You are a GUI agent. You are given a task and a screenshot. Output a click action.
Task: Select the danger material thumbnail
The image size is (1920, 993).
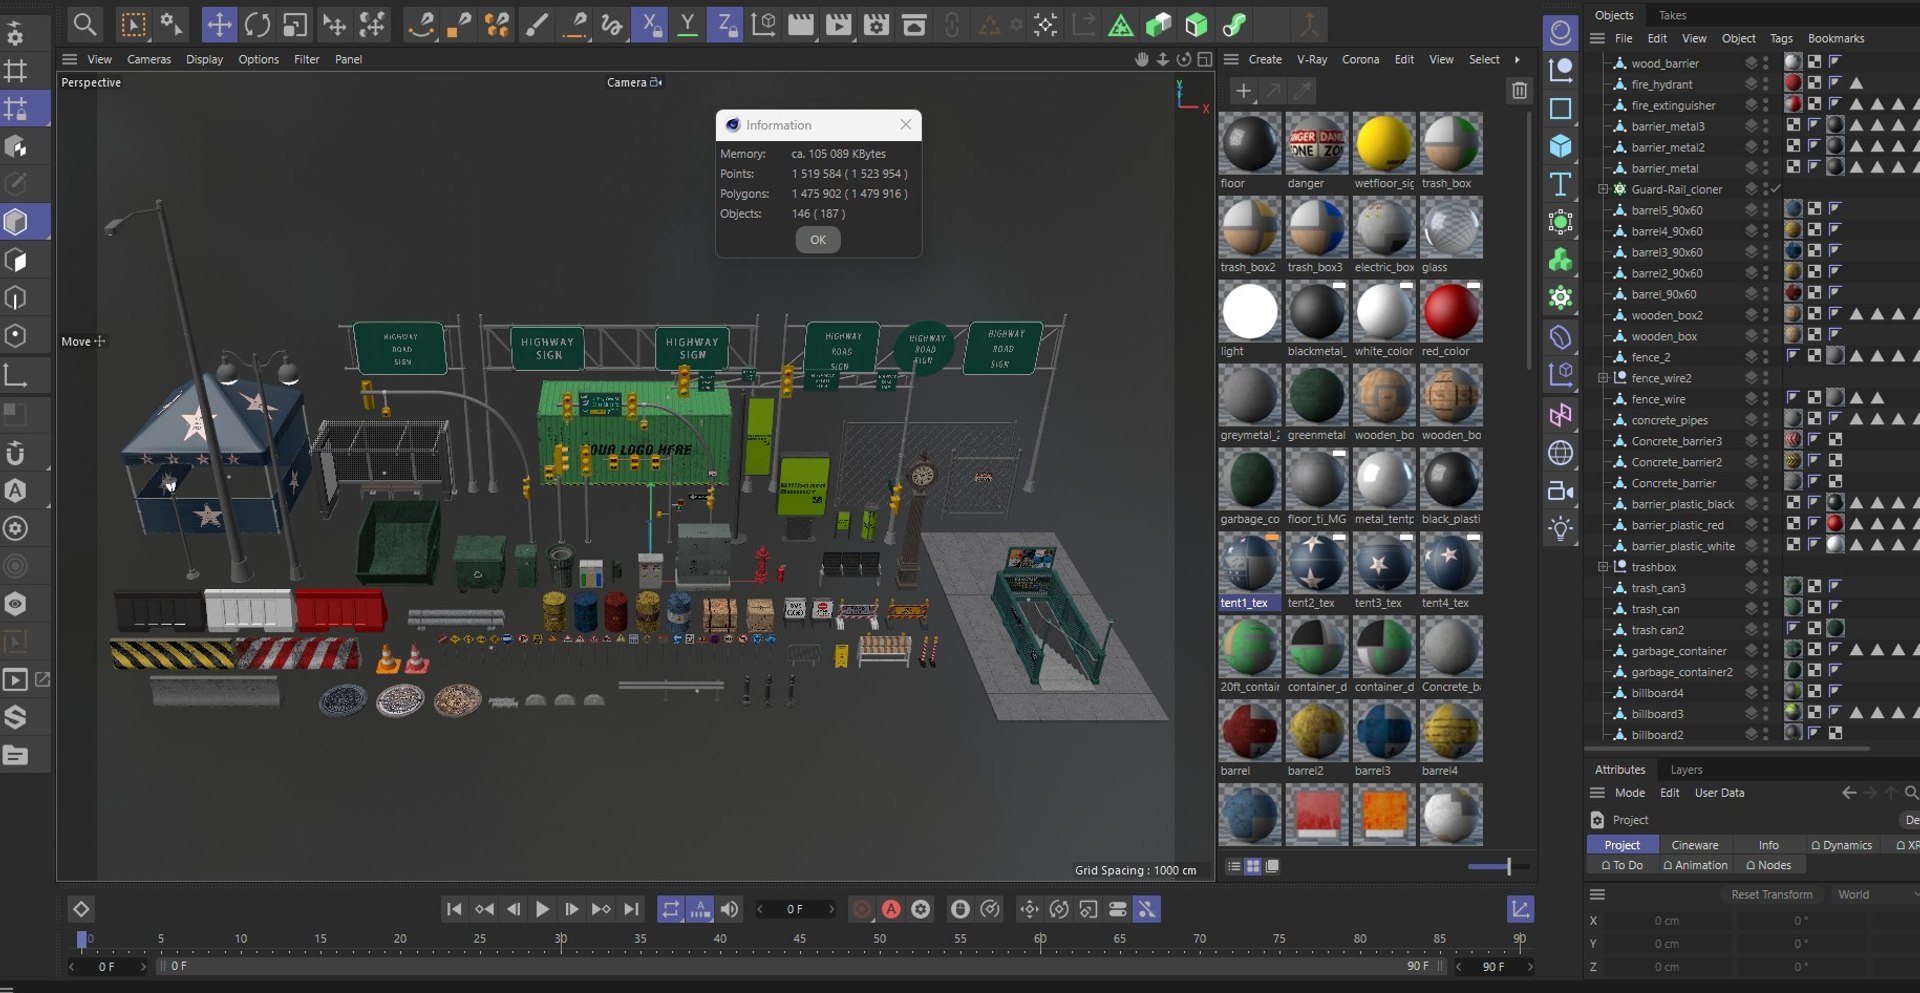pos(1316,152)
